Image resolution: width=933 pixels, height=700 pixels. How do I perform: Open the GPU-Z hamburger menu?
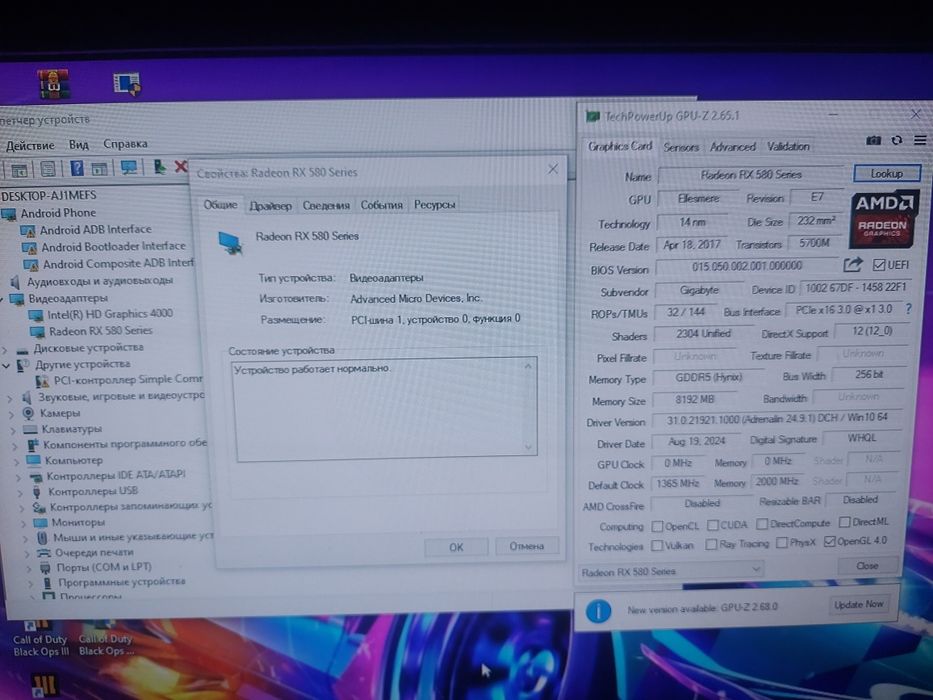pyautogui.click(x=920, y=140)
